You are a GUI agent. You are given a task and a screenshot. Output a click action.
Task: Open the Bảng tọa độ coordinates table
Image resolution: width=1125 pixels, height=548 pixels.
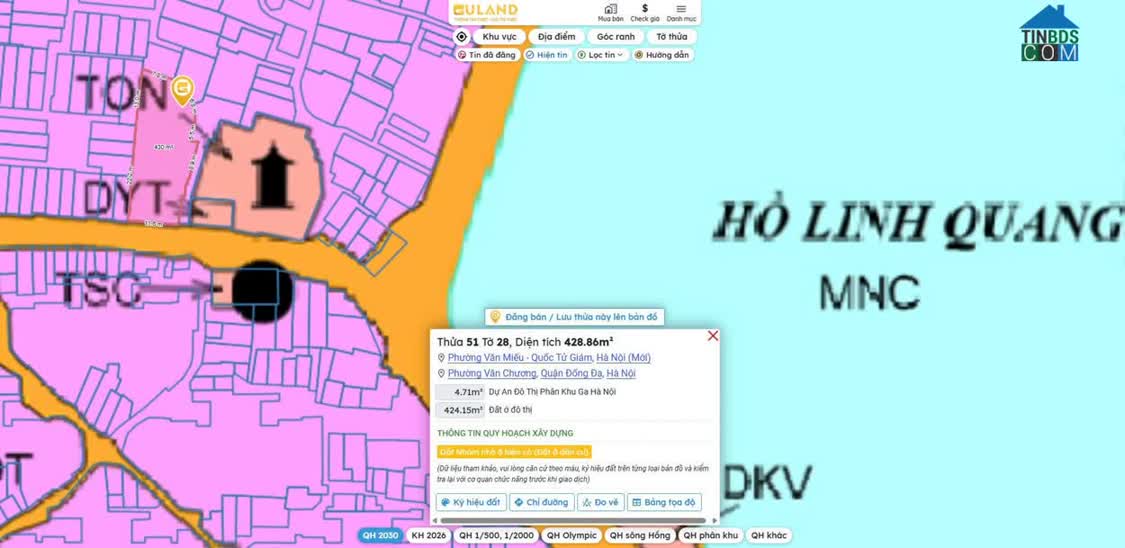pos(664,502)
